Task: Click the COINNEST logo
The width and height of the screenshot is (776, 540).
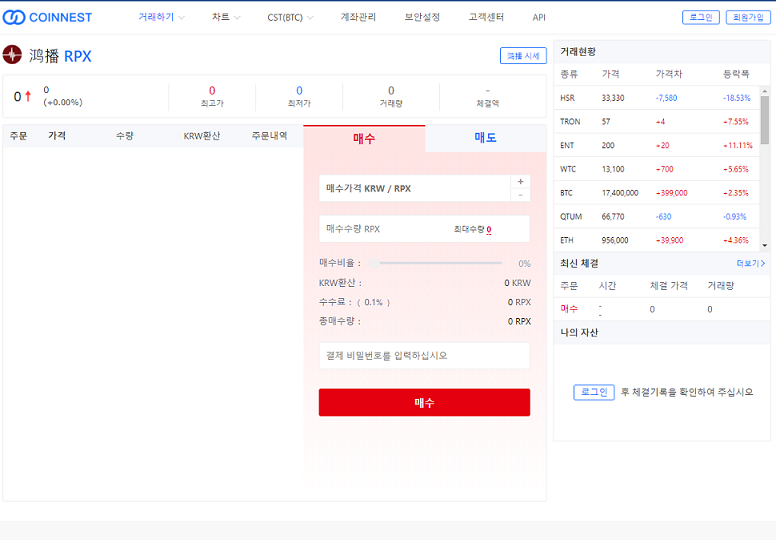Action: (48, 17)
